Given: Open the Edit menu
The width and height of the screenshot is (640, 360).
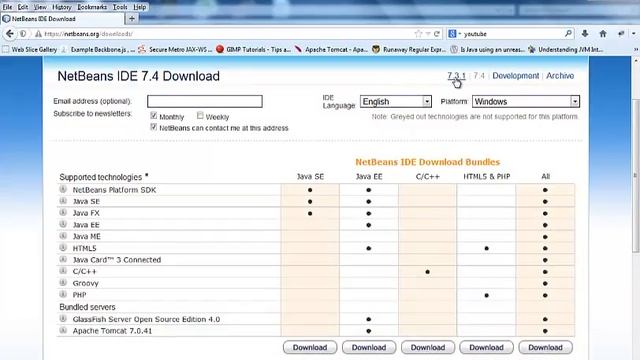Looking at the screenshot, I should tap(22, 7).
